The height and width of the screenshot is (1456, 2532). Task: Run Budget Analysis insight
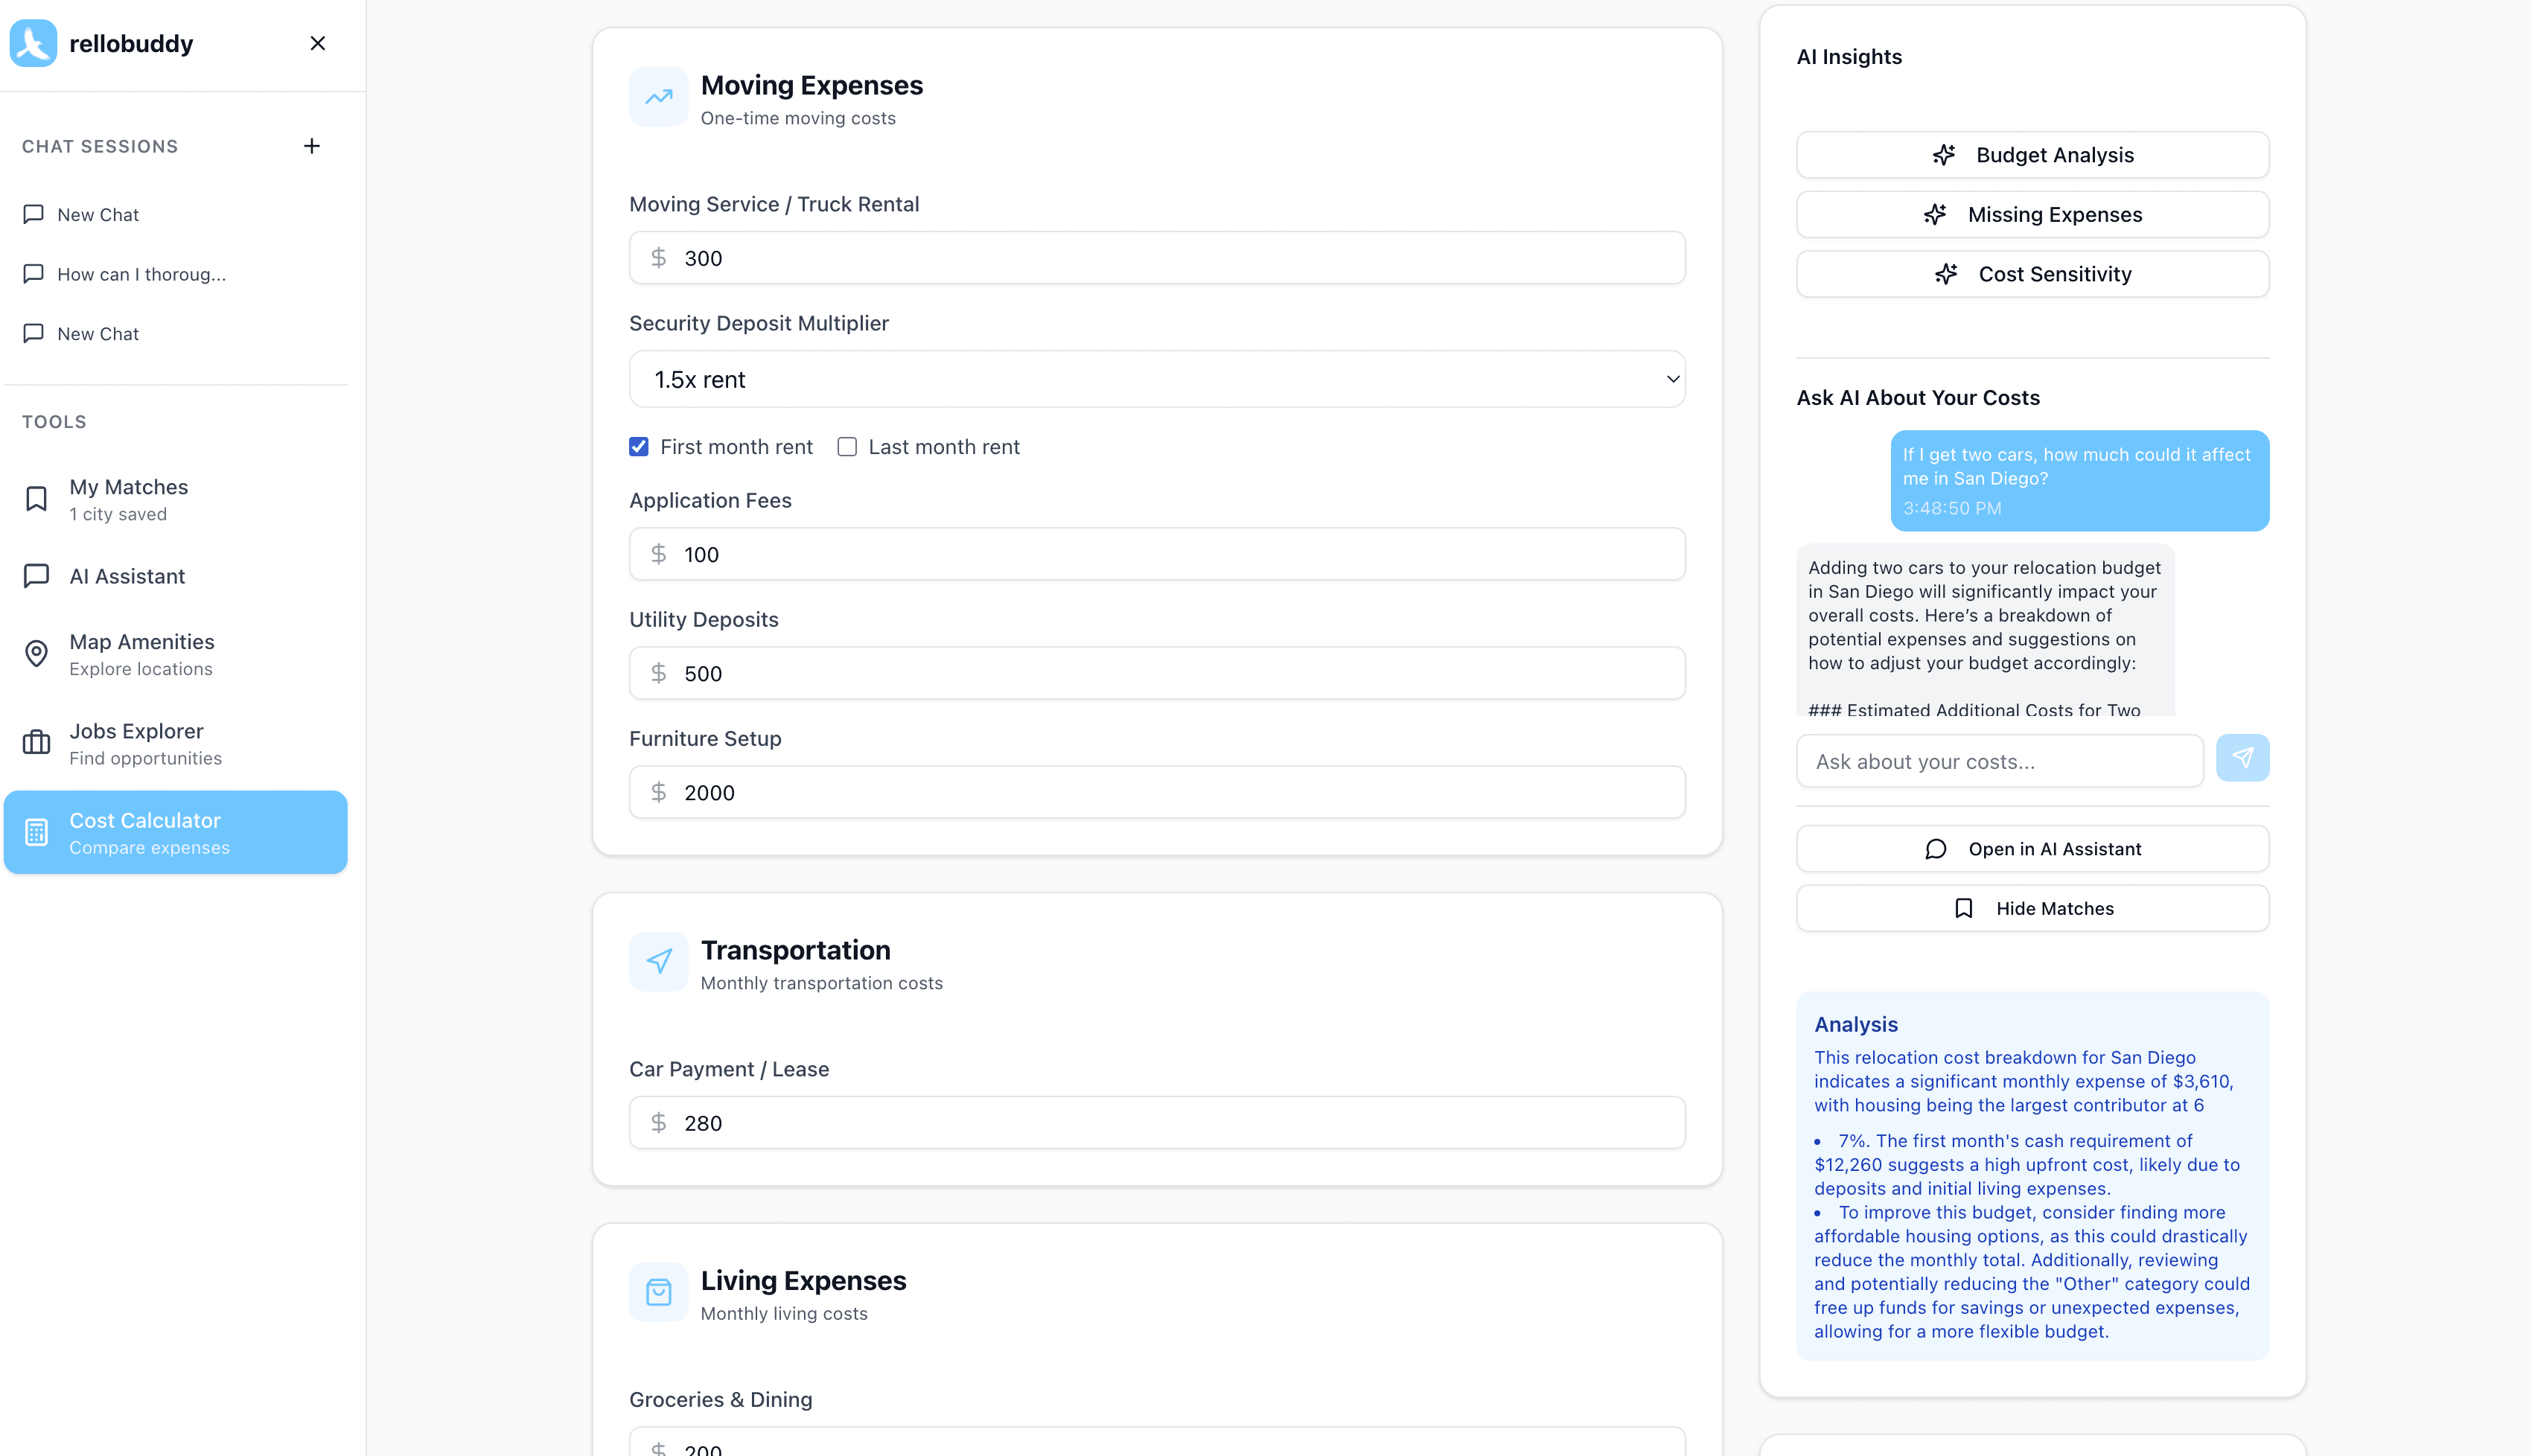pyautogui.click(x=2031, y=155)
